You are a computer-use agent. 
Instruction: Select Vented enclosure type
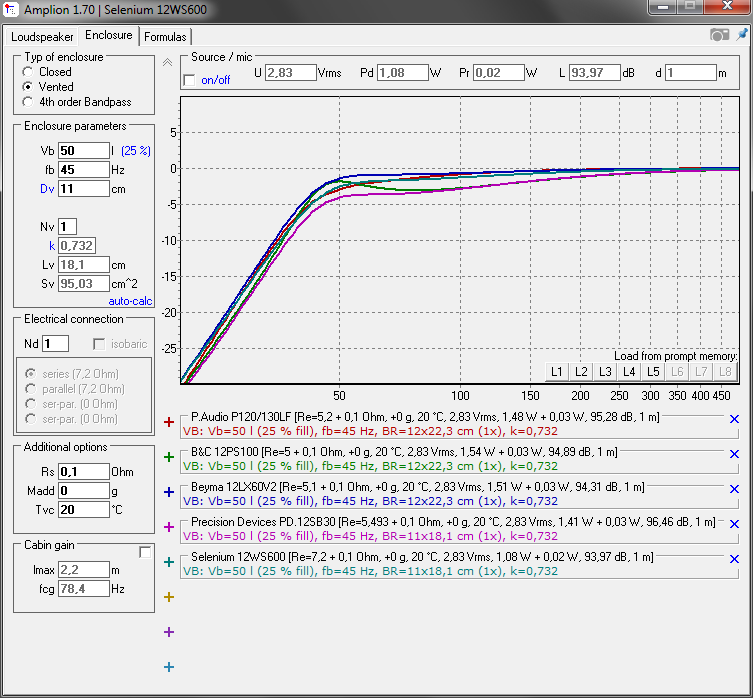click(28, 87)
